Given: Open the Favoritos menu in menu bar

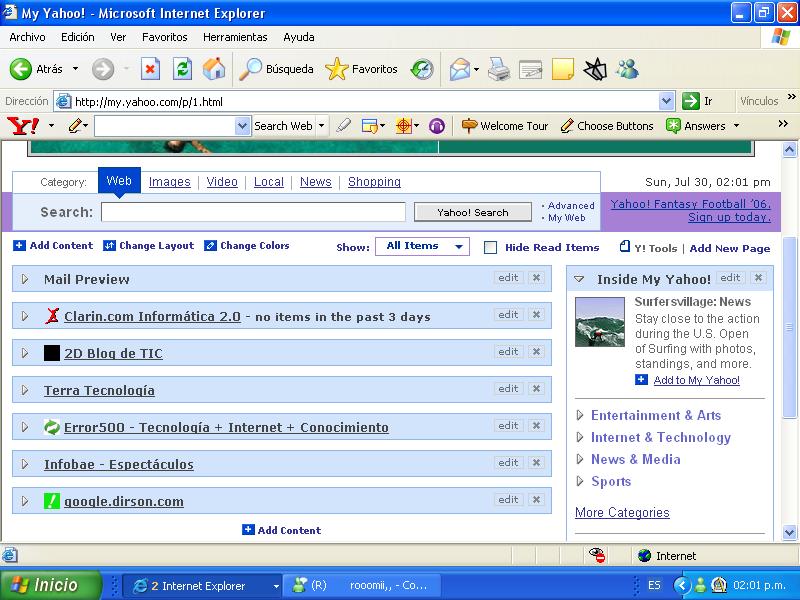Looking at the screenshot, I should (165, 37).
